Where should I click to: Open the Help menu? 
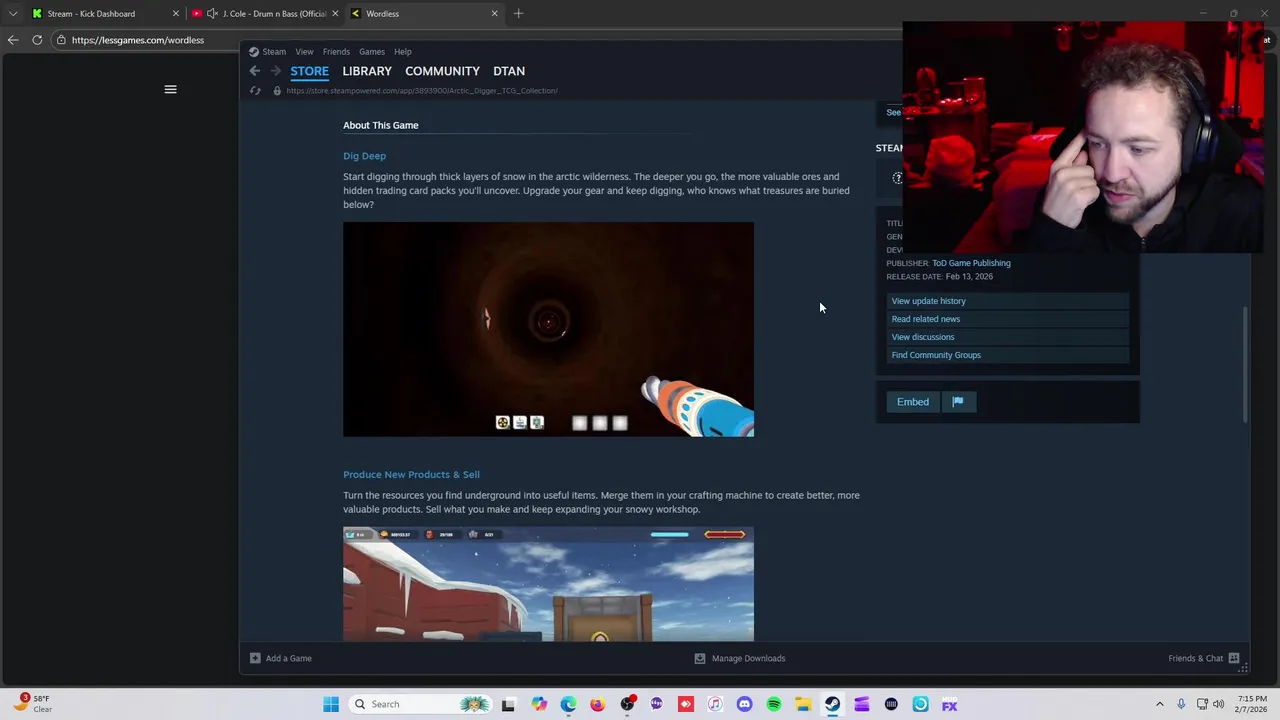(403, 52)
